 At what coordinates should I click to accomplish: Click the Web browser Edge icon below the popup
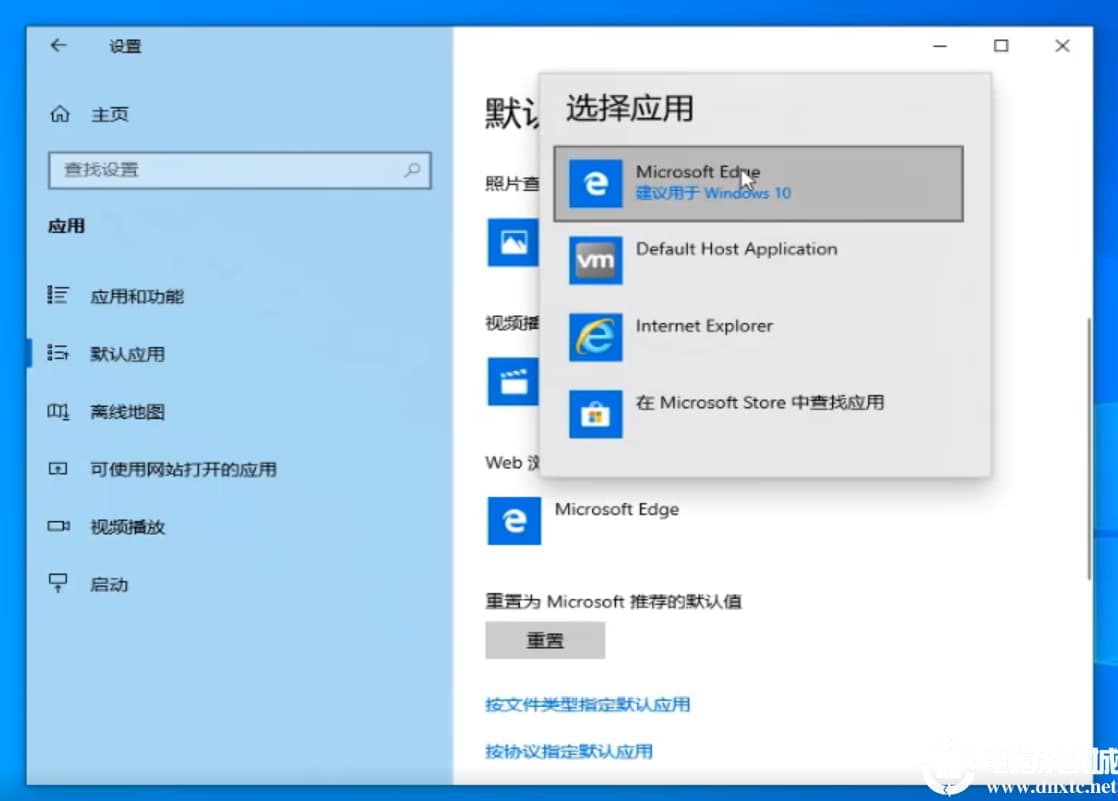pyautogui.click(x=514, y=521)
